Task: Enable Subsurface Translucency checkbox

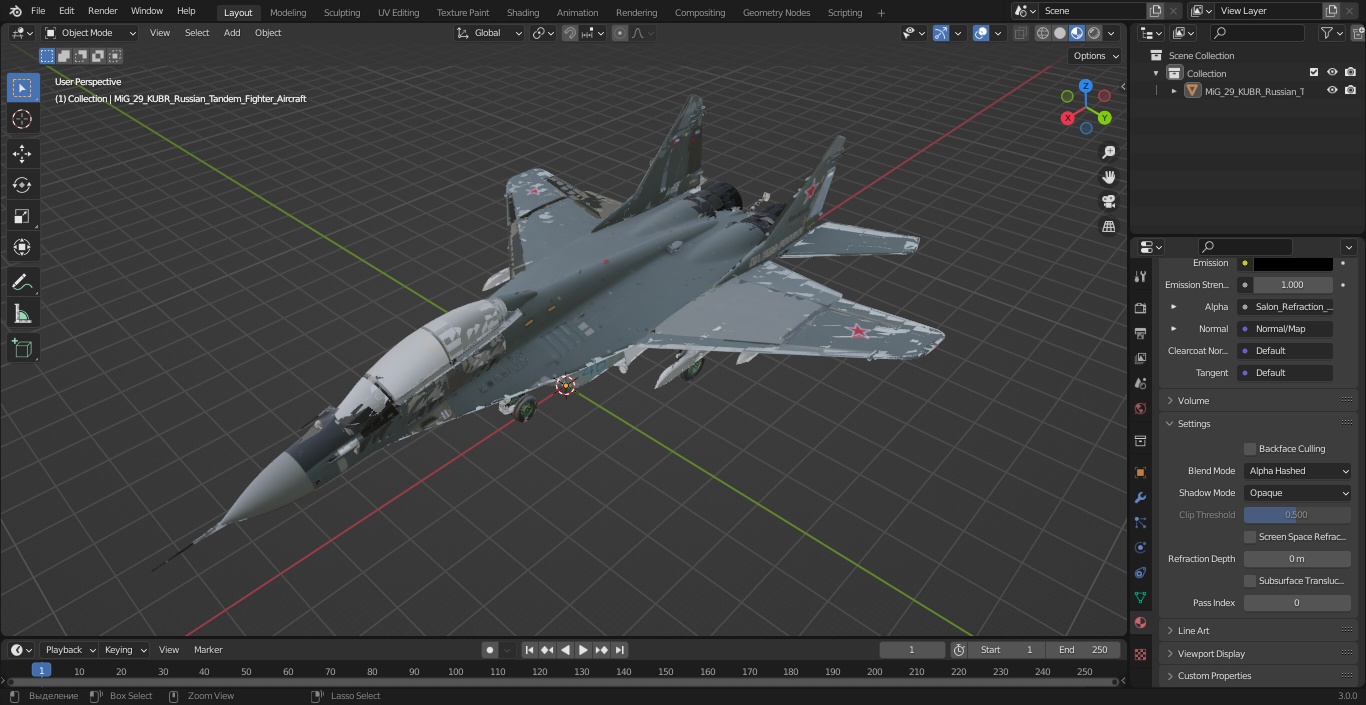Action: tap(1250, 581)
